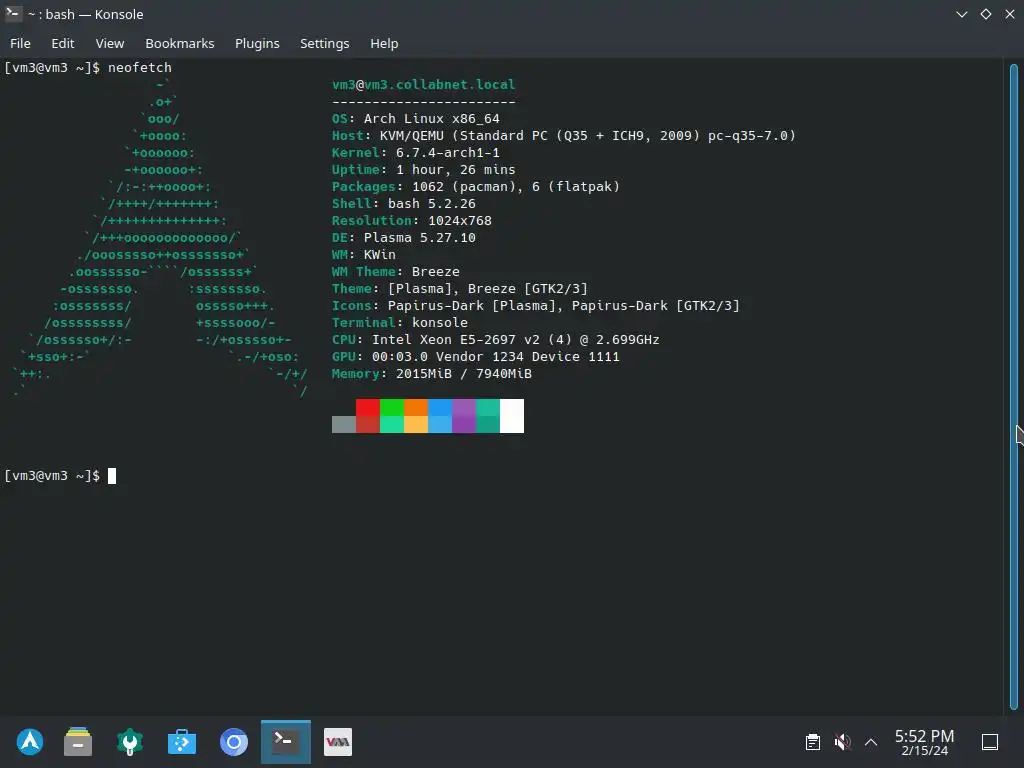
Task: Click the Icons 'Papirus-Dark [Plasma]' text
Action: tap(475, 305)
